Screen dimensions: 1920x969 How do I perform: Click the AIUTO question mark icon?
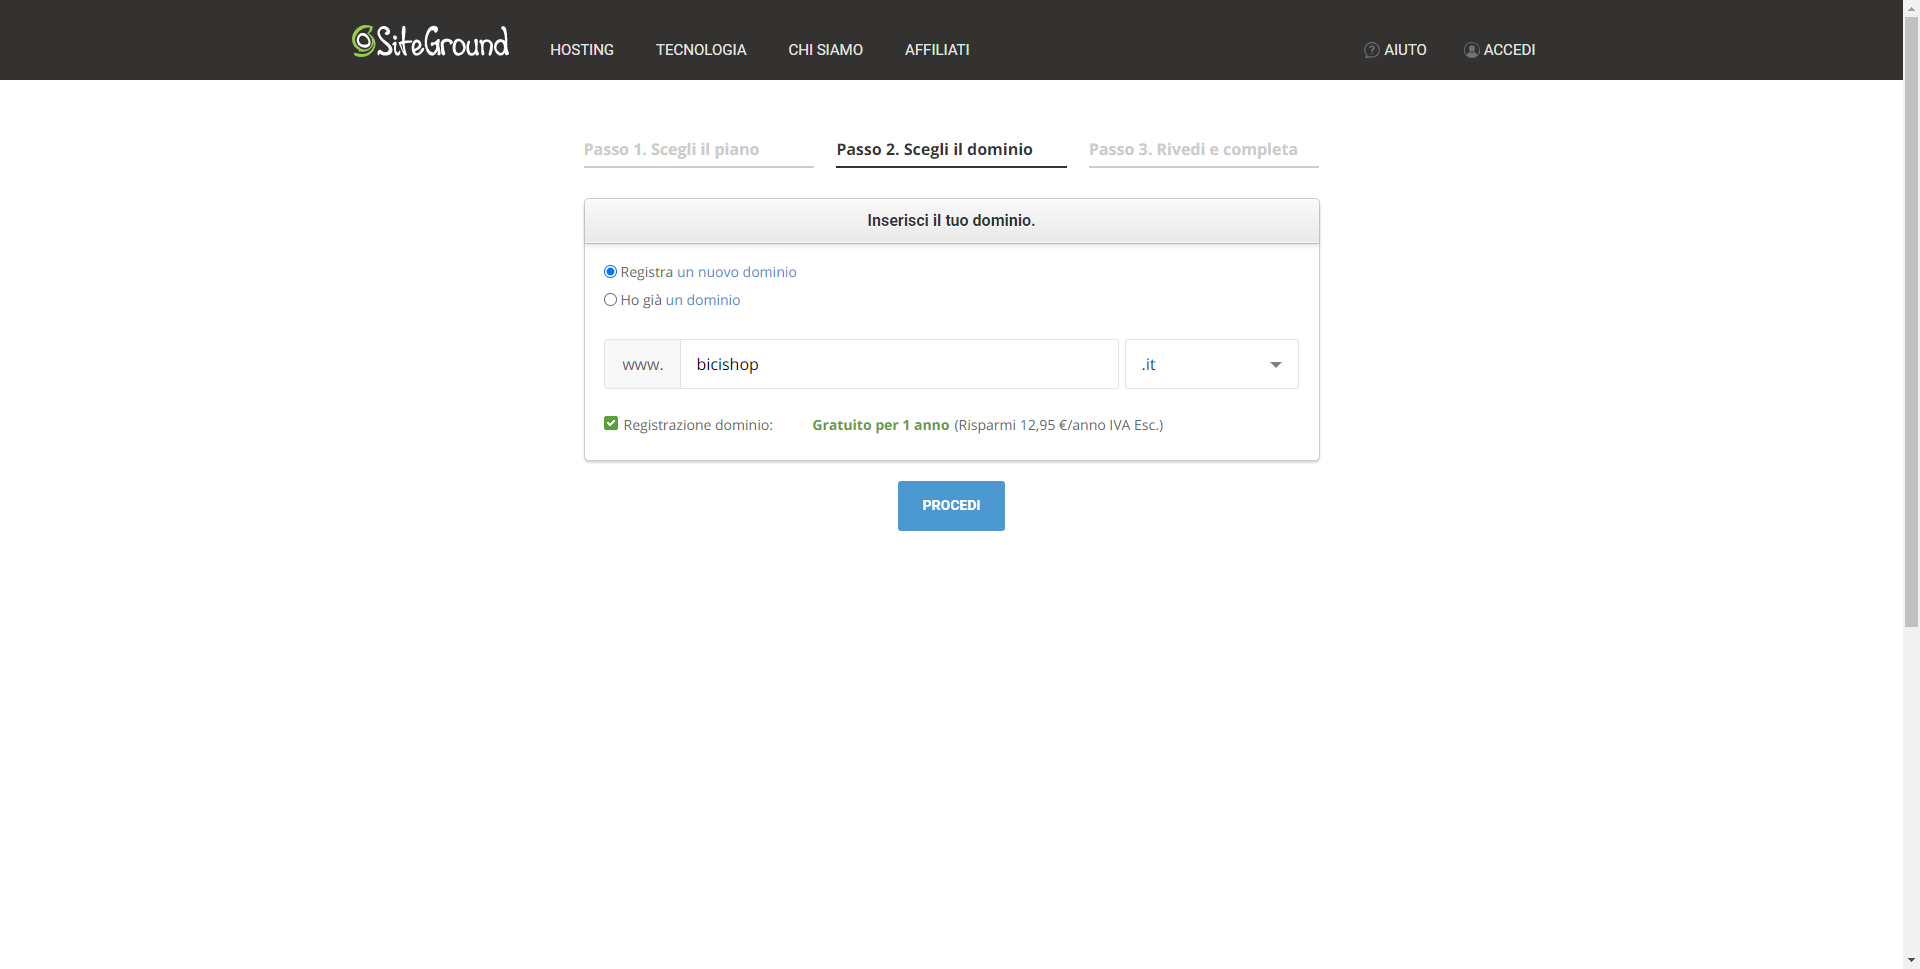click(x=1371, y=50)
